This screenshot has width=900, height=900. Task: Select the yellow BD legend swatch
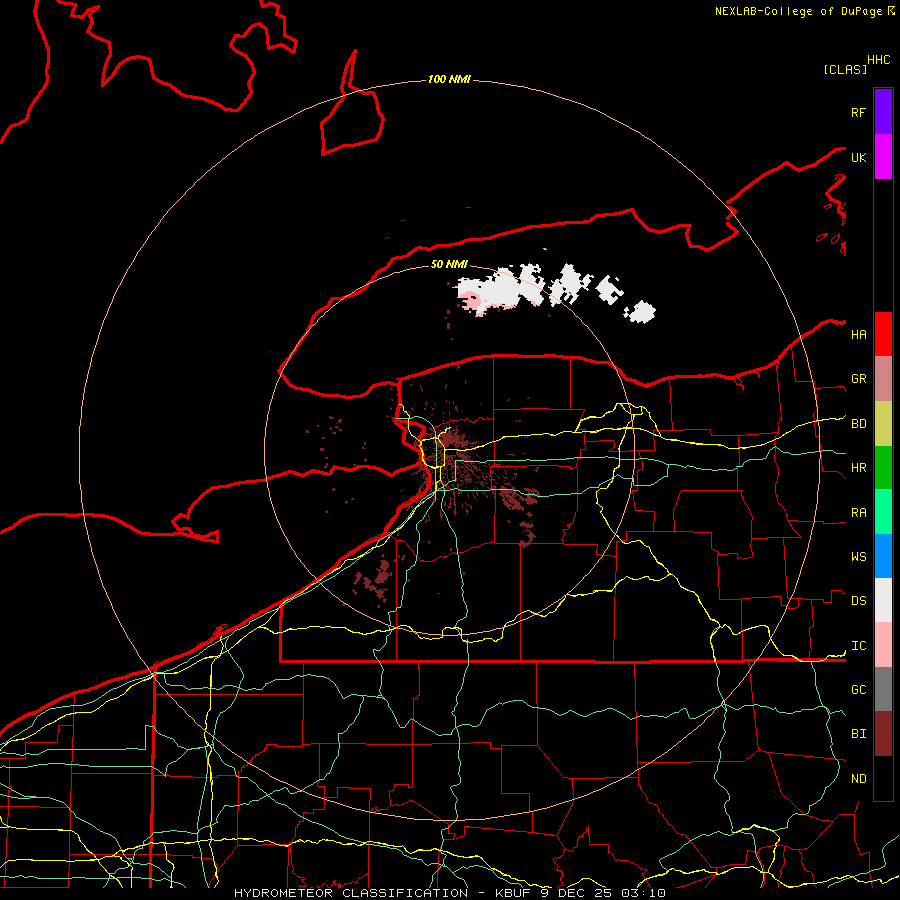(x=883, y=424)
